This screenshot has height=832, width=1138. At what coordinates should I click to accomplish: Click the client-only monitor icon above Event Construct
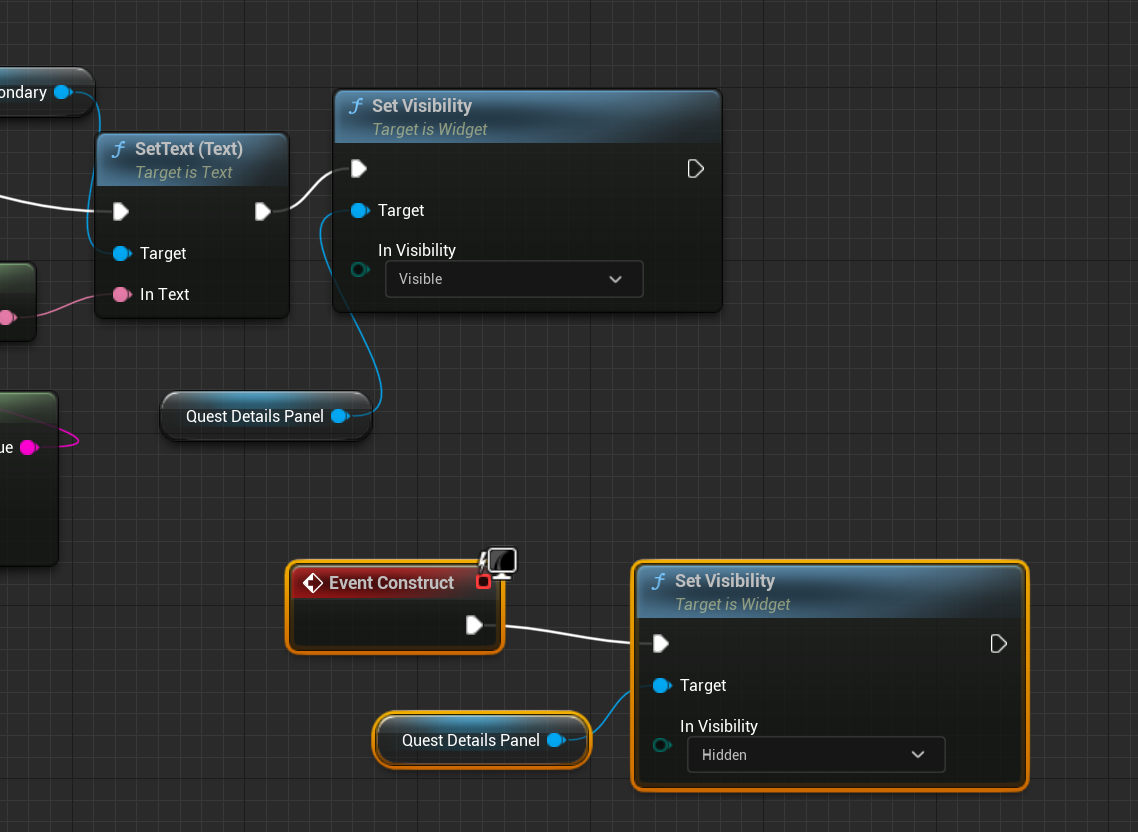[x=502, y=562]
